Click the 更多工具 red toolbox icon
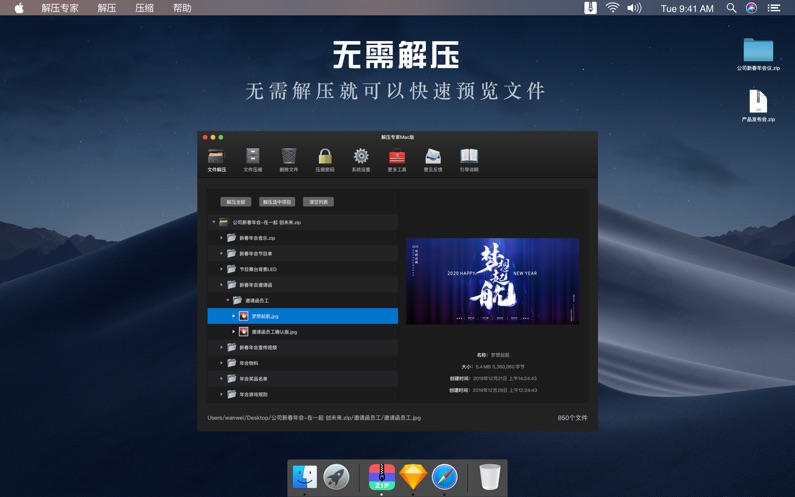The height and width of the screenshot is (497, 795). 397,157
